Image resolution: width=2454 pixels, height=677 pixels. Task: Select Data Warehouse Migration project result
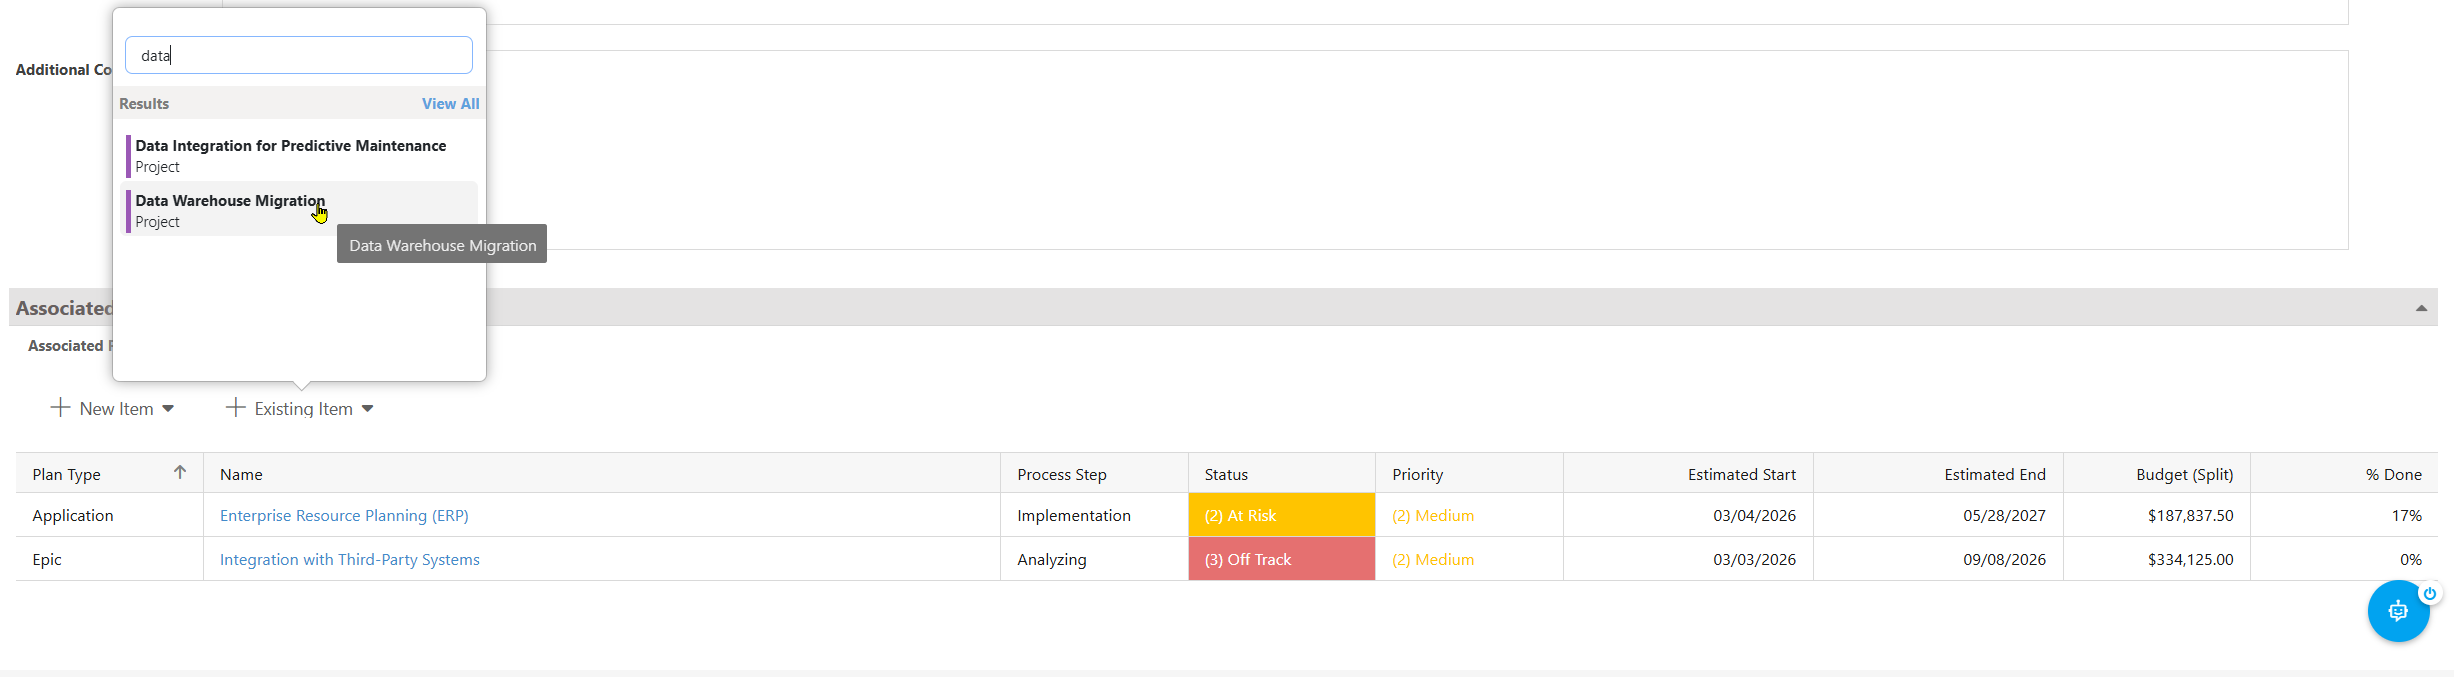click(x=299, y=210)
